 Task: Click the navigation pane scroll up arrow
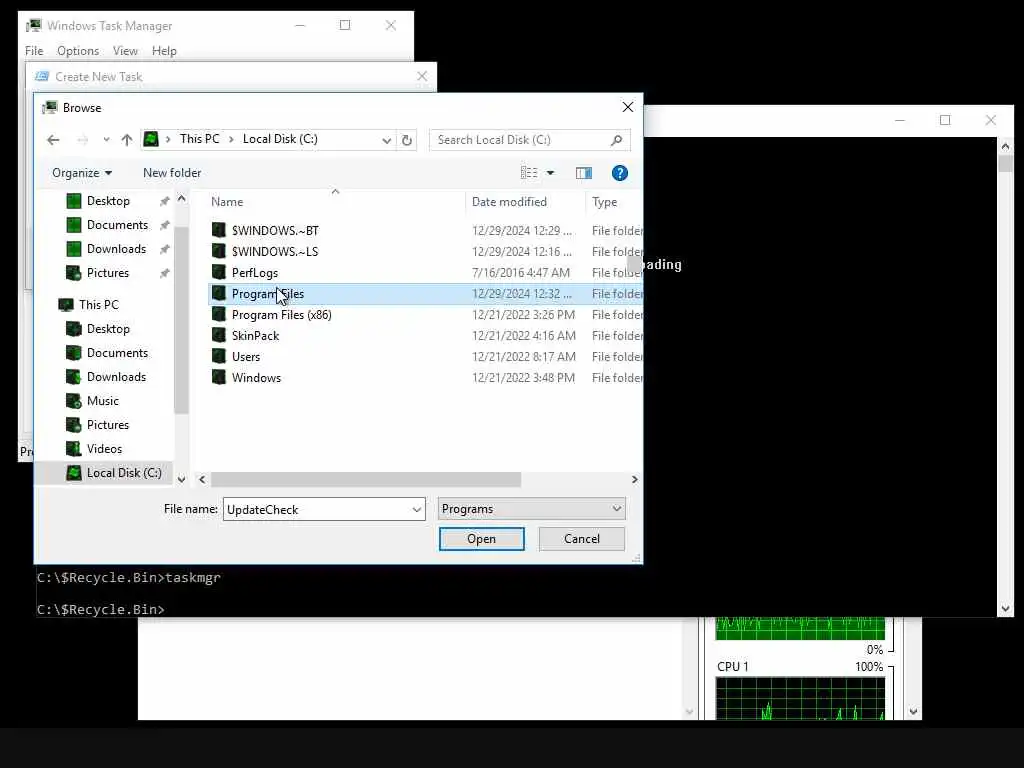coord(182,199)
